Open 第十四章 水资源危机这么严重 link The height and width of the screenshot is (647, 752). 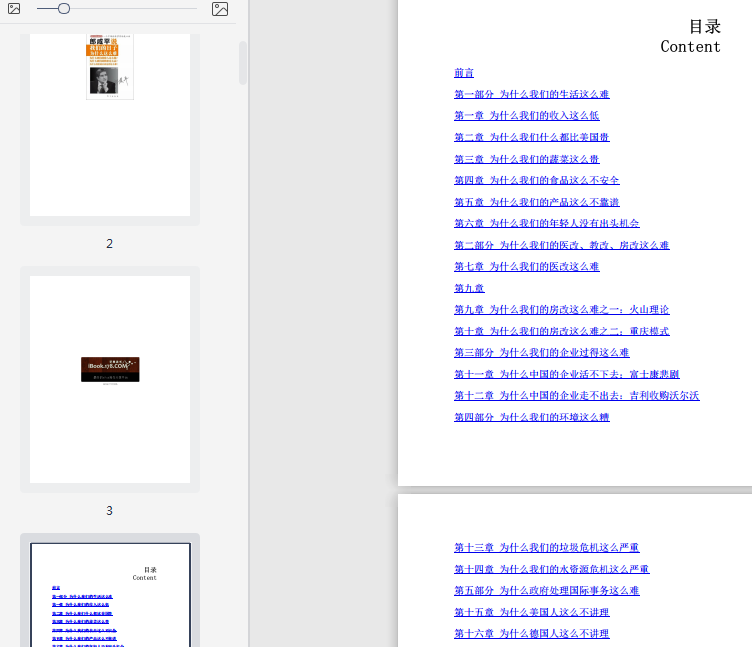(x=552, y=569)
